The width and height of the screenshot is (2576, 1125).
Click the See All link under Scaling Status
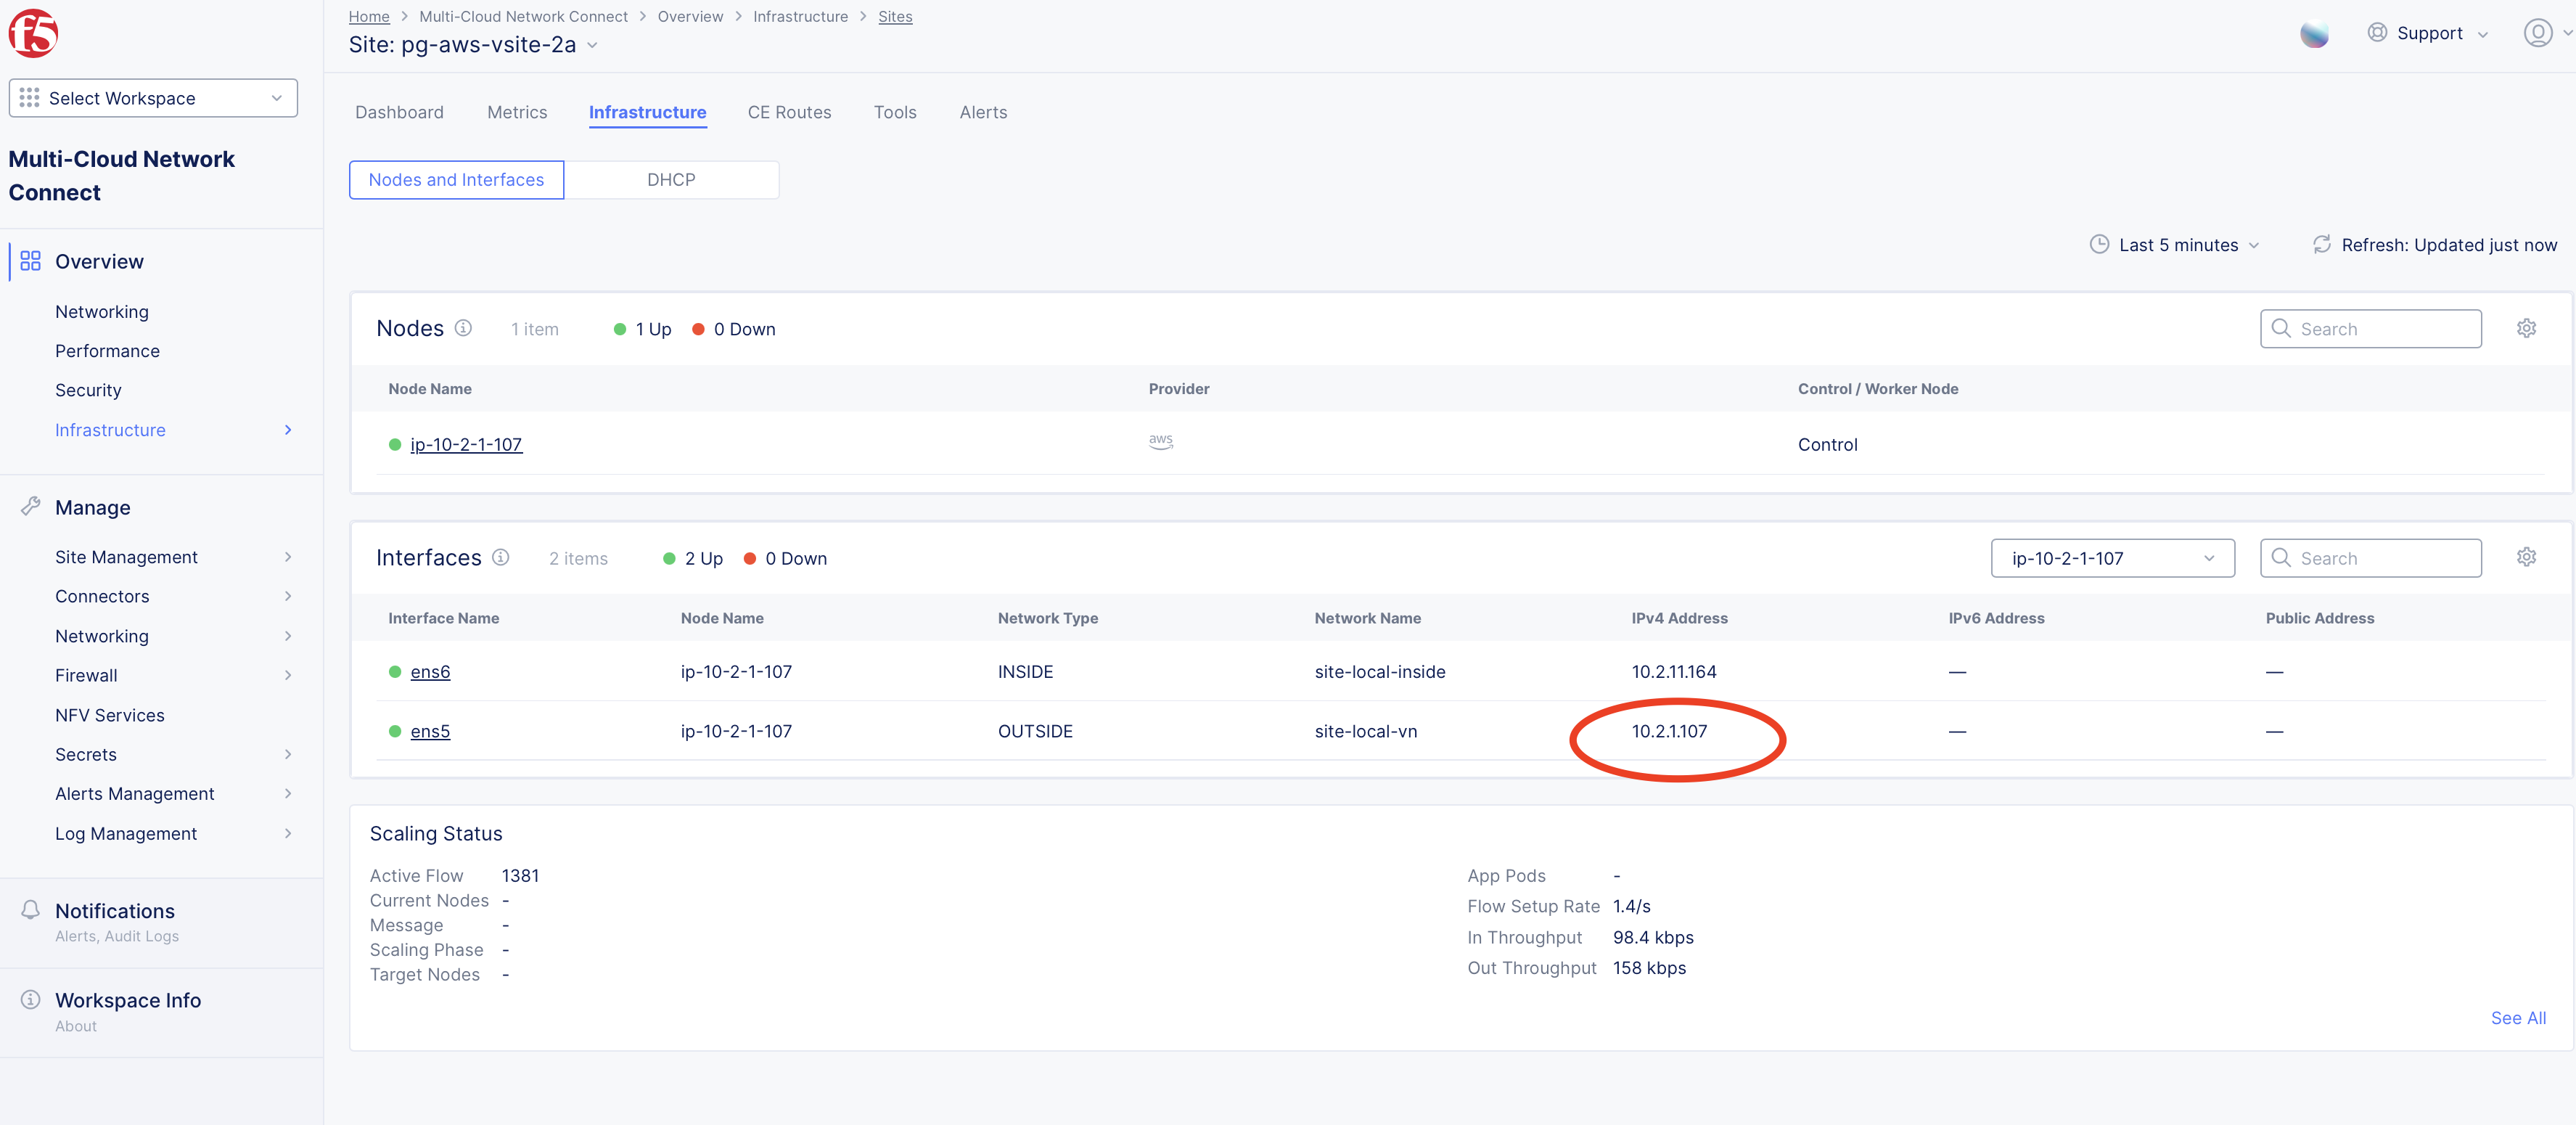[2518, 1017]
